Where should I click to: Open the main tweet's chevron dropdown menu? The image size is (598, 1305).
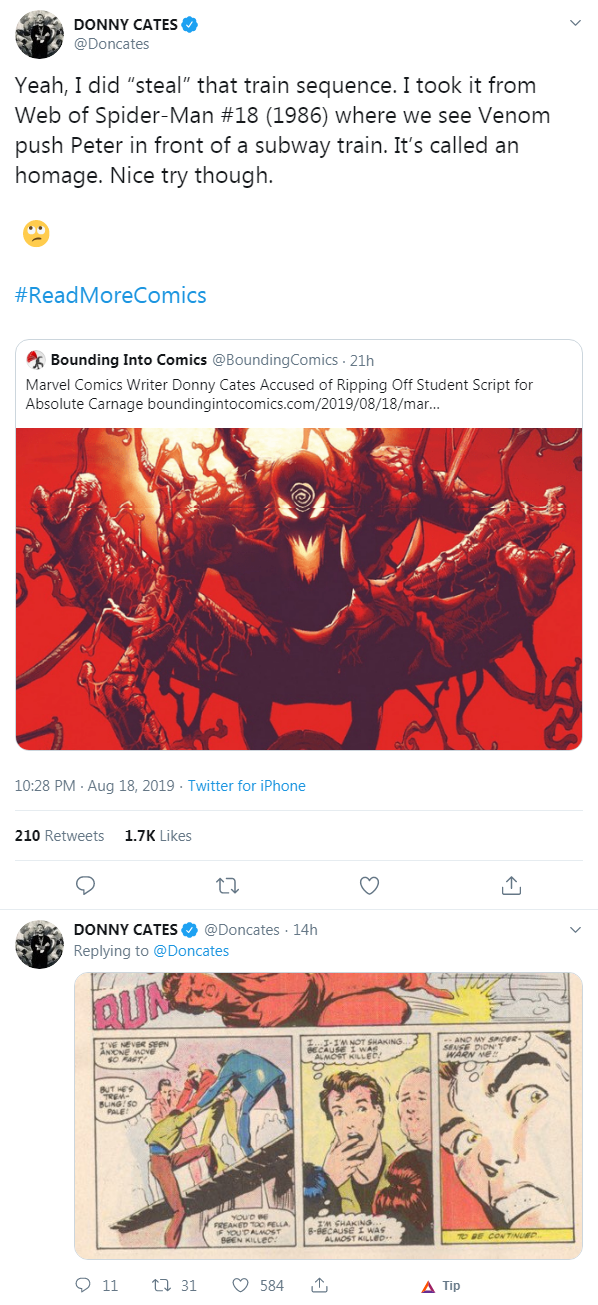click(575, 22)
